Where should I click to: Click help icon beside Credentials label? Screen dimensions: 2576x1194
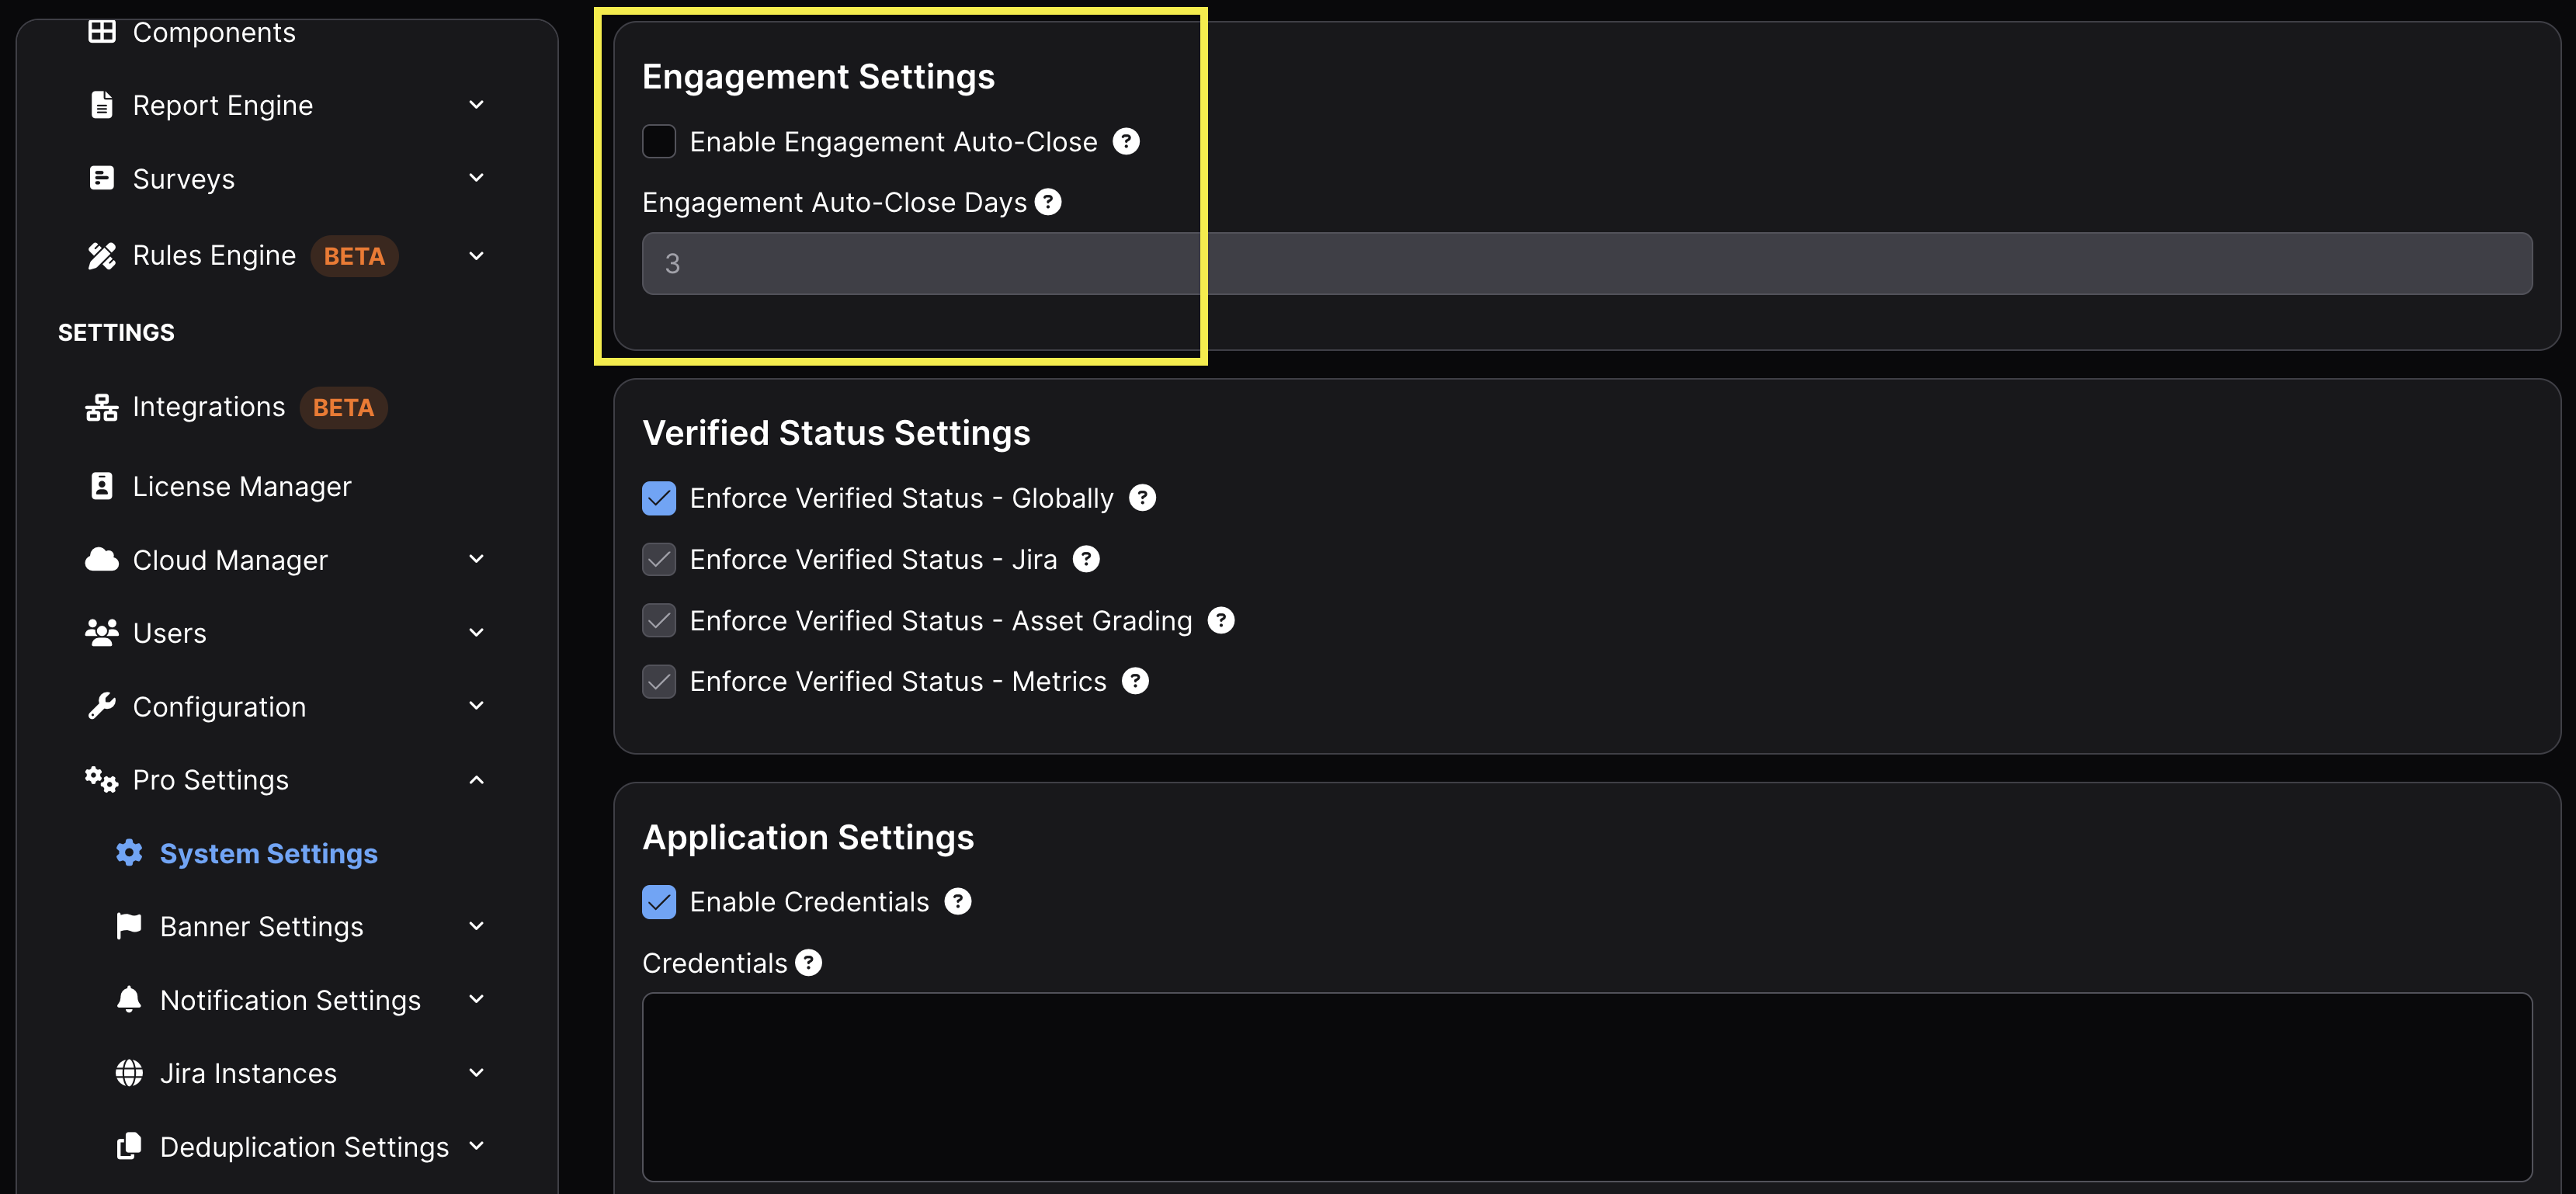point(808,963)
